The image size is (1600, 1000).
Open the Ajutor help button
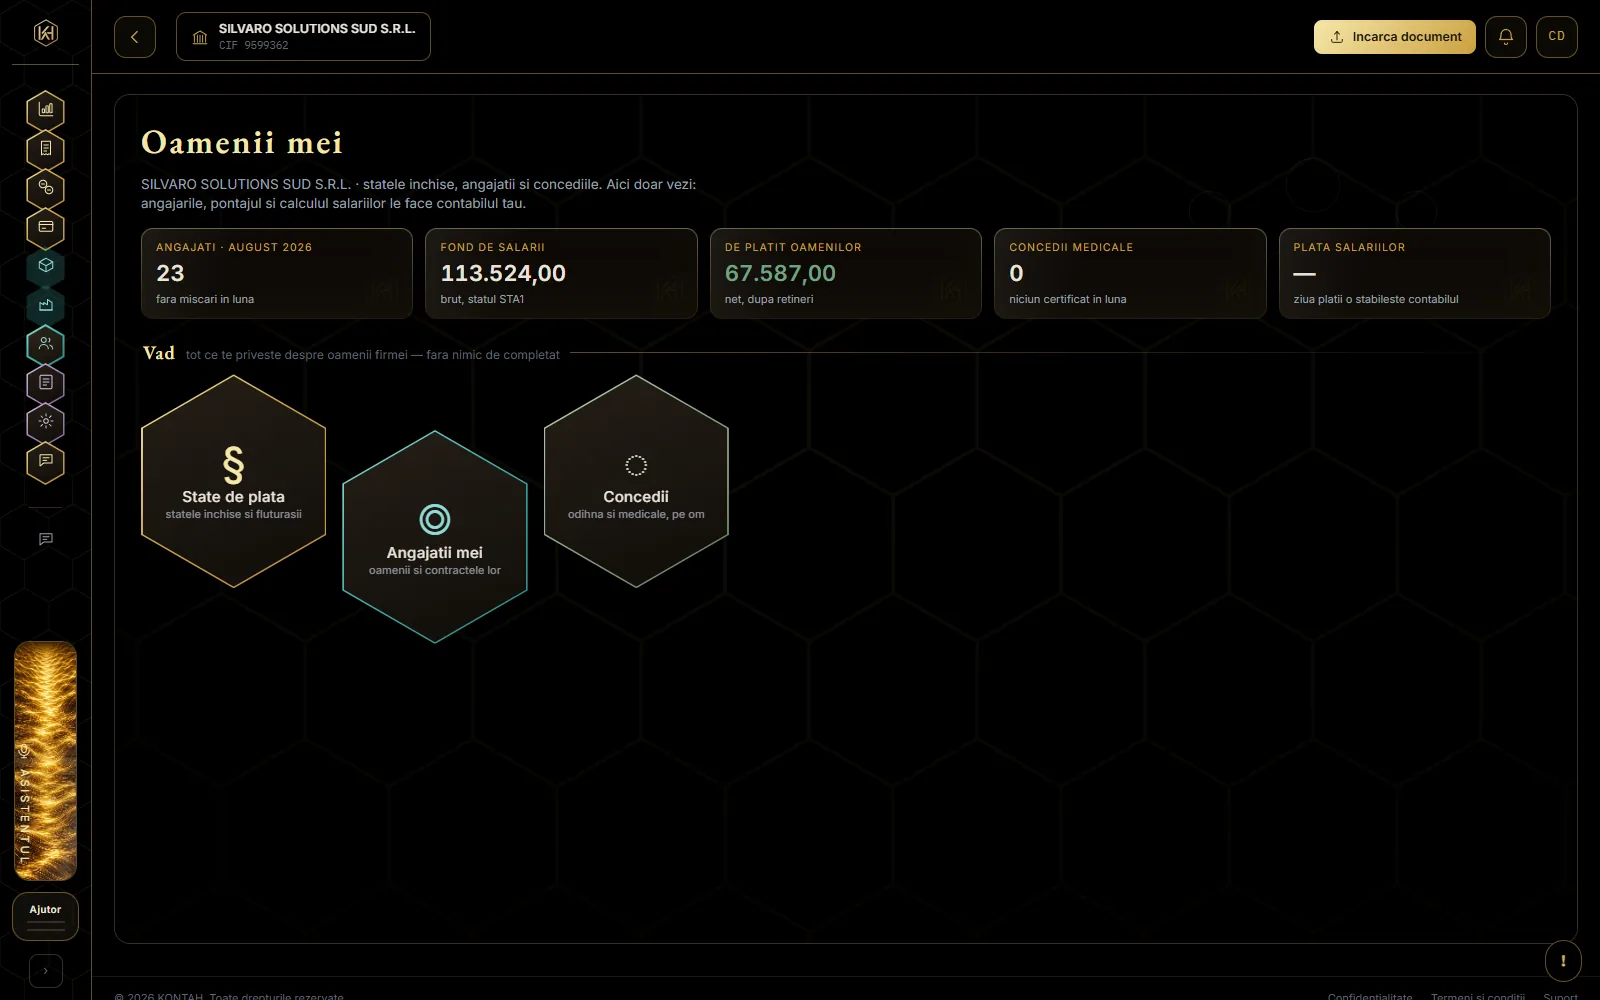(x=45, y=916)
